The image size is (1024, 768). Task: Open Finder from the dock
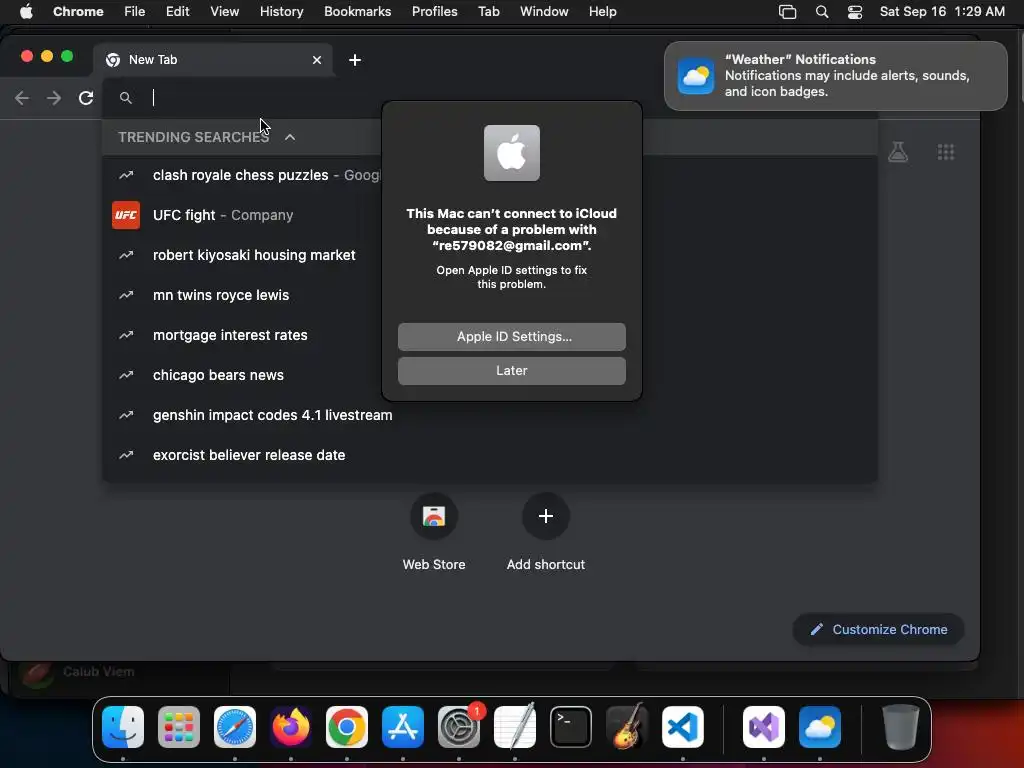pyautogui.click(x=123, y=727)
